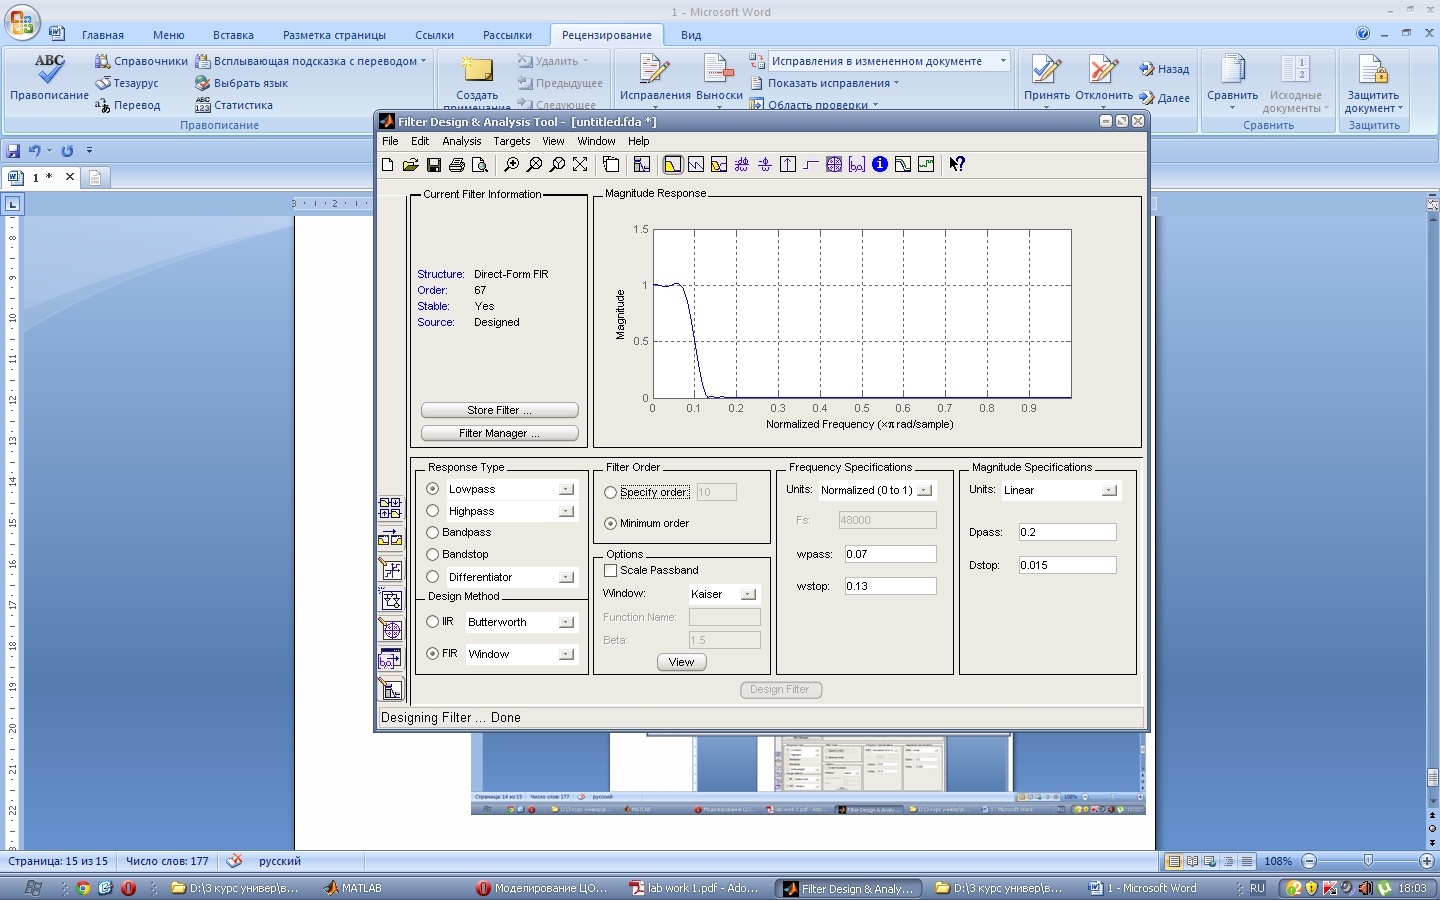Print using the FDATool printer icon
Screen dimensions: 1440x900
(457, 165)
